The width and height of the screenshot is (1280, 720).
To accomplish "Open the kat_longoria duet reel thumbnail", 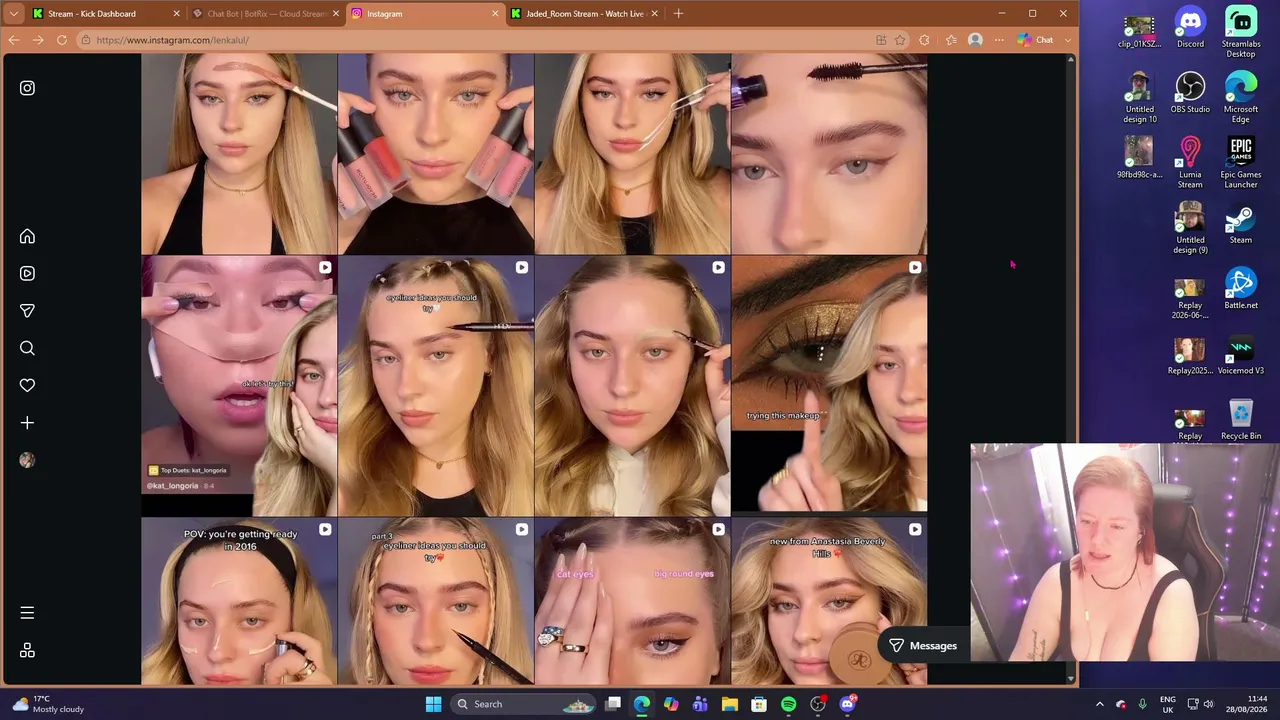I will [239, 385].
